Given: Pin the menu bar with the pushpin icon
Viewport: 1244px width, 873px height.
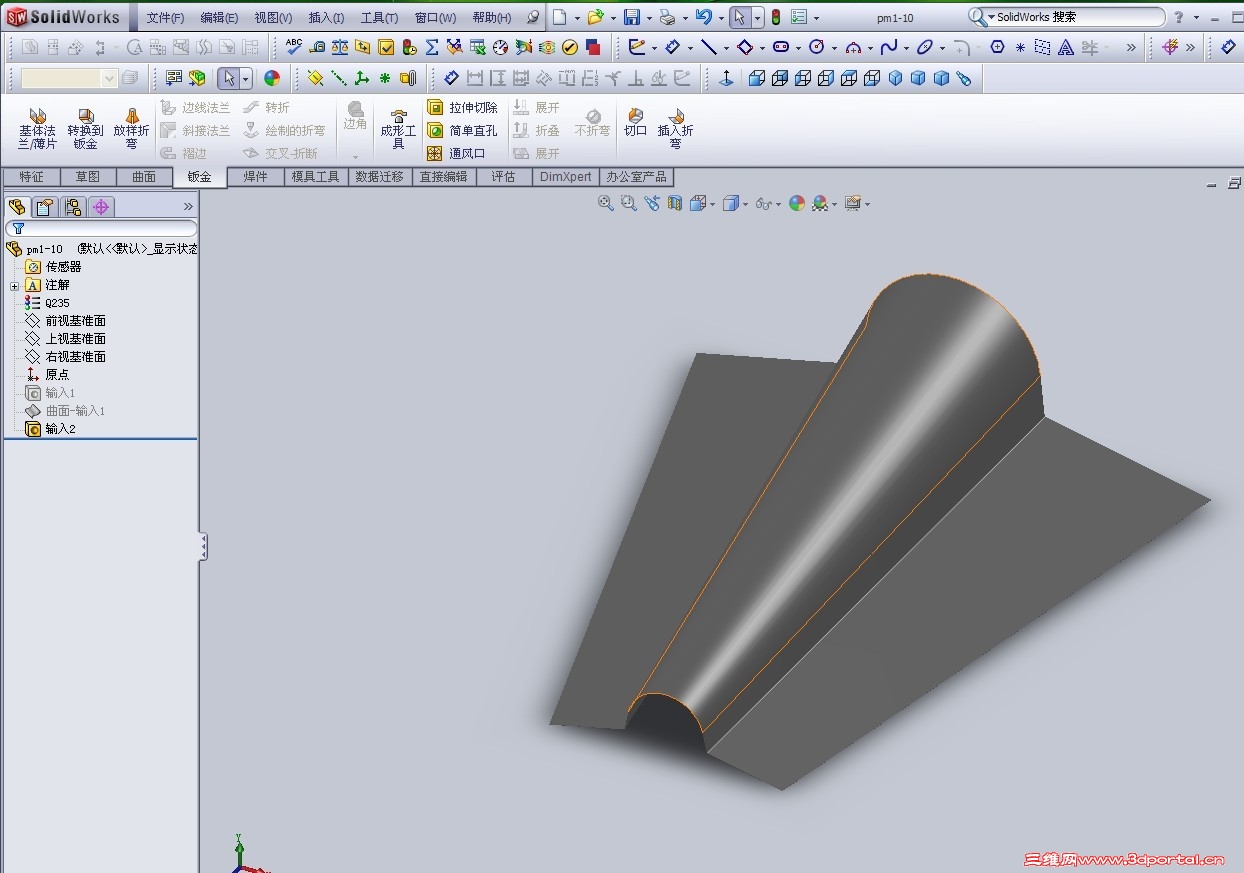Looking at the screenshot, I should [533, 17].
